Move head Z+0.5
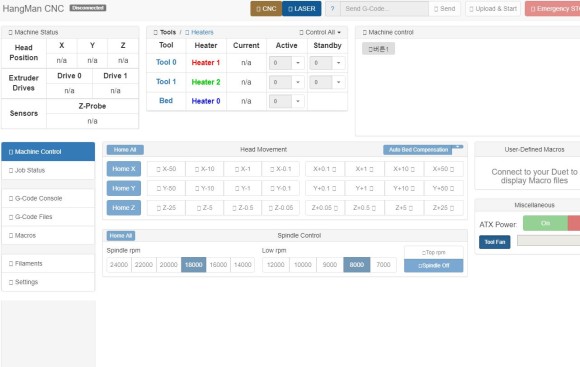The width and height of the screenshot is (580, 367). coord(364,208)
